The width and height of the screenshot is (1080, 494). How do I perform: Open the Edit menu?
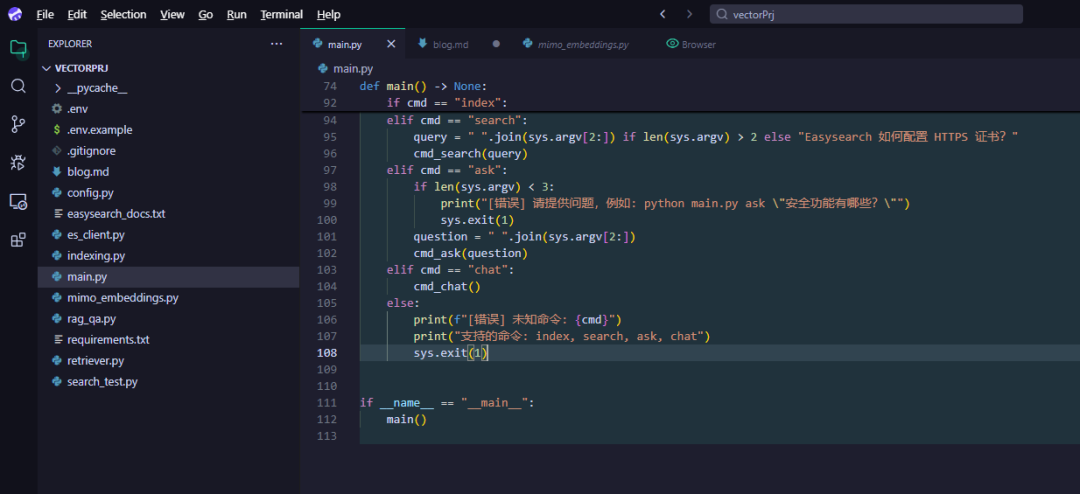[x=77, y=14]
